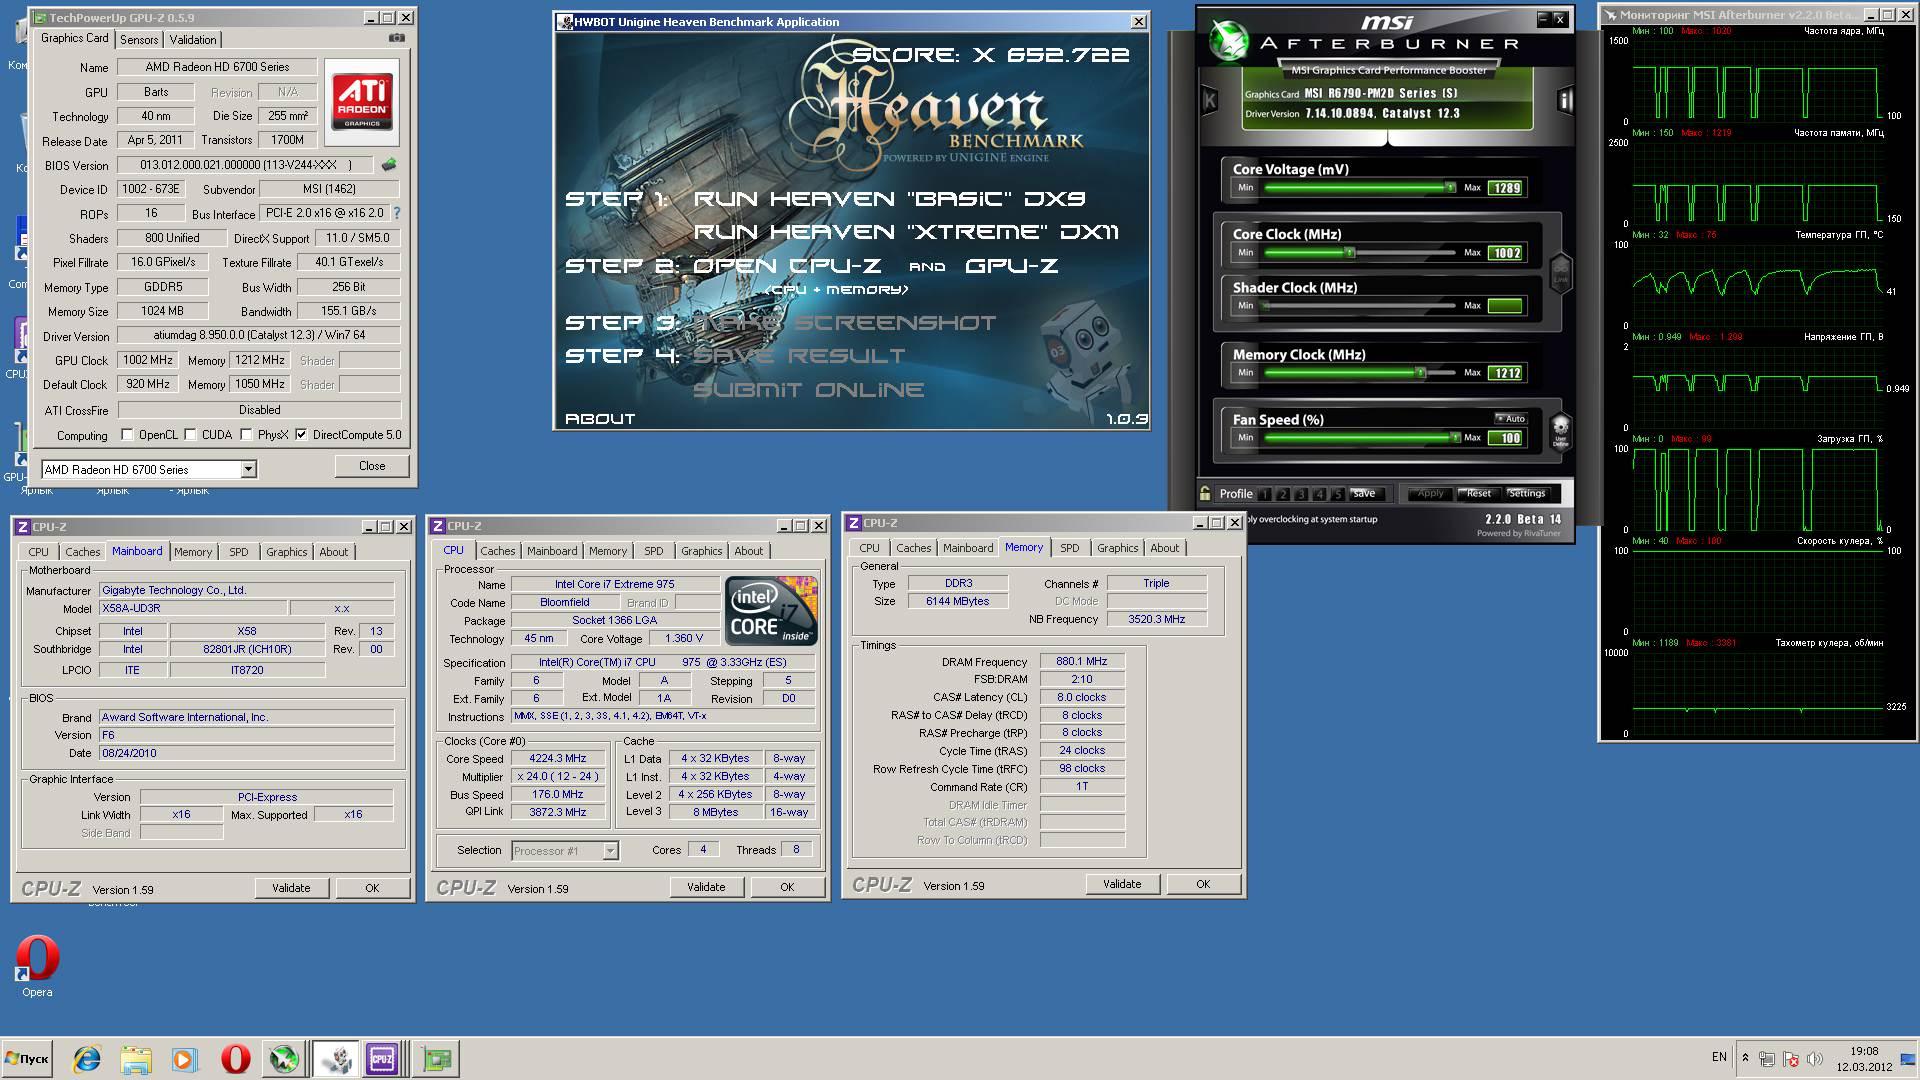Switch to Validation tab in GPU-Z
This screenshot has height=1080, width=1920.
point(193,39)
